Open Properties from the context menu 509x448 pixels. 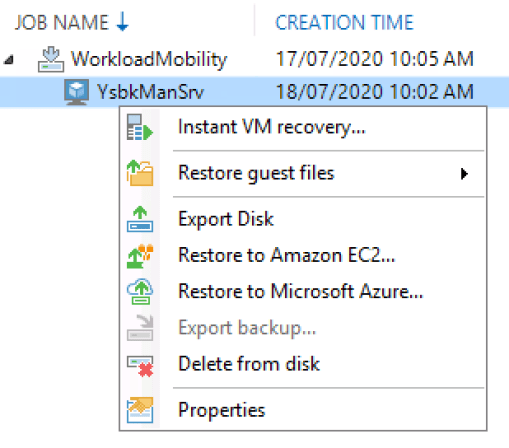coord(222,410)
